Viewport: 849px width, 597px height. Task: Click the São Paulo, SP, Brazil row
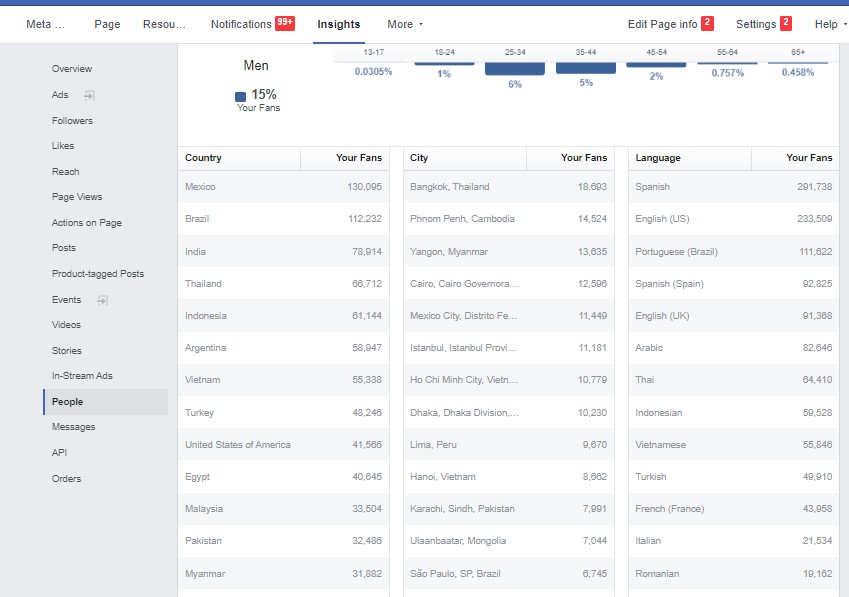coord(508,574)
